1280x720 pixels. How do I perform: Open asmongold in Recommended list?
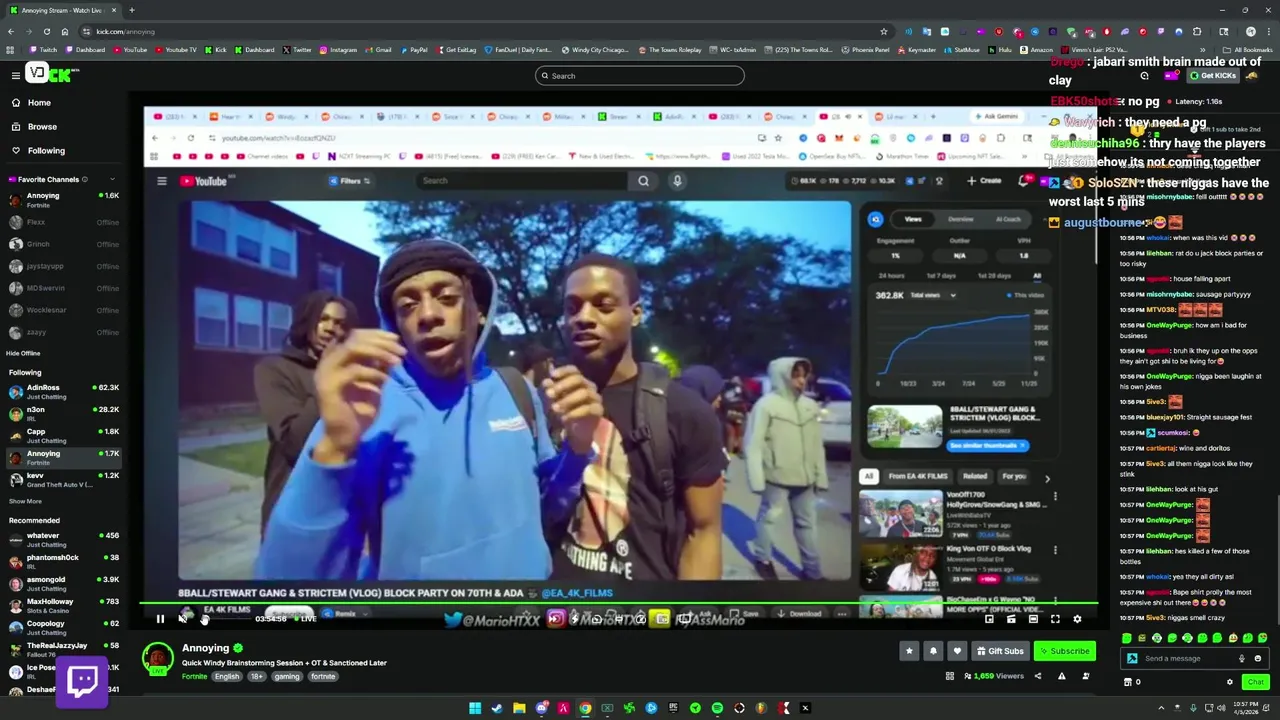(x=64, y=583)
